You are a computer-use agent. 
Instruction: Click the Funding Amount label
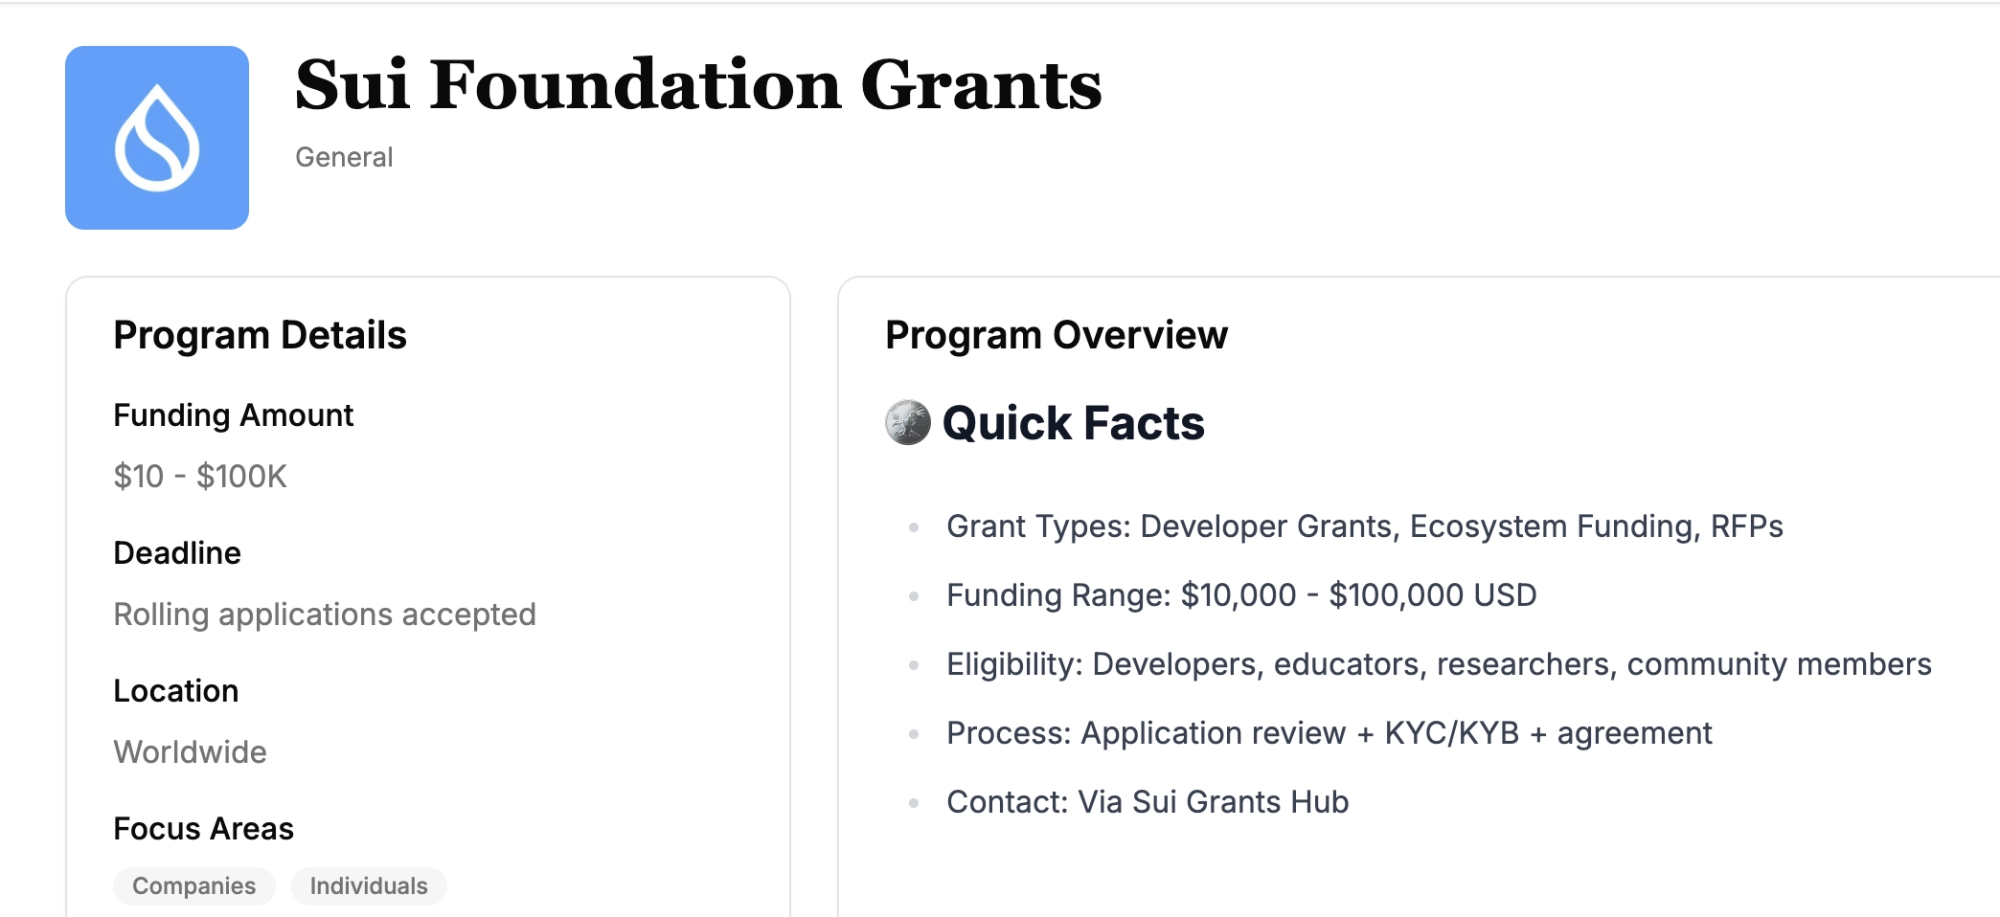coord(233,415)
